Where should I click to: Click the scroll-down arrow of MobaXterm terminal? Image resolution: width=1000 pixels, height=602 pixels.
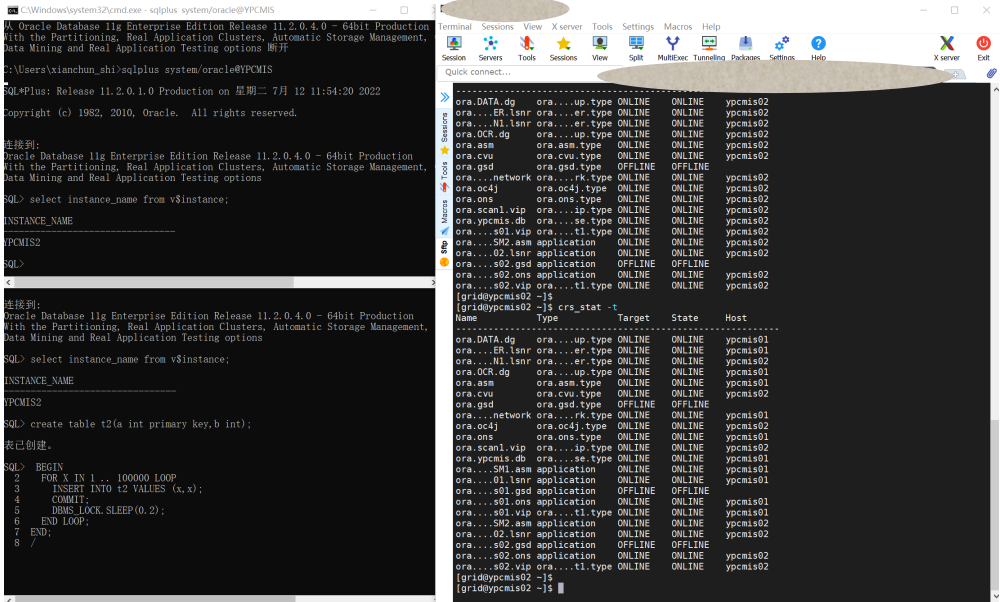click(x=996, y=597)
